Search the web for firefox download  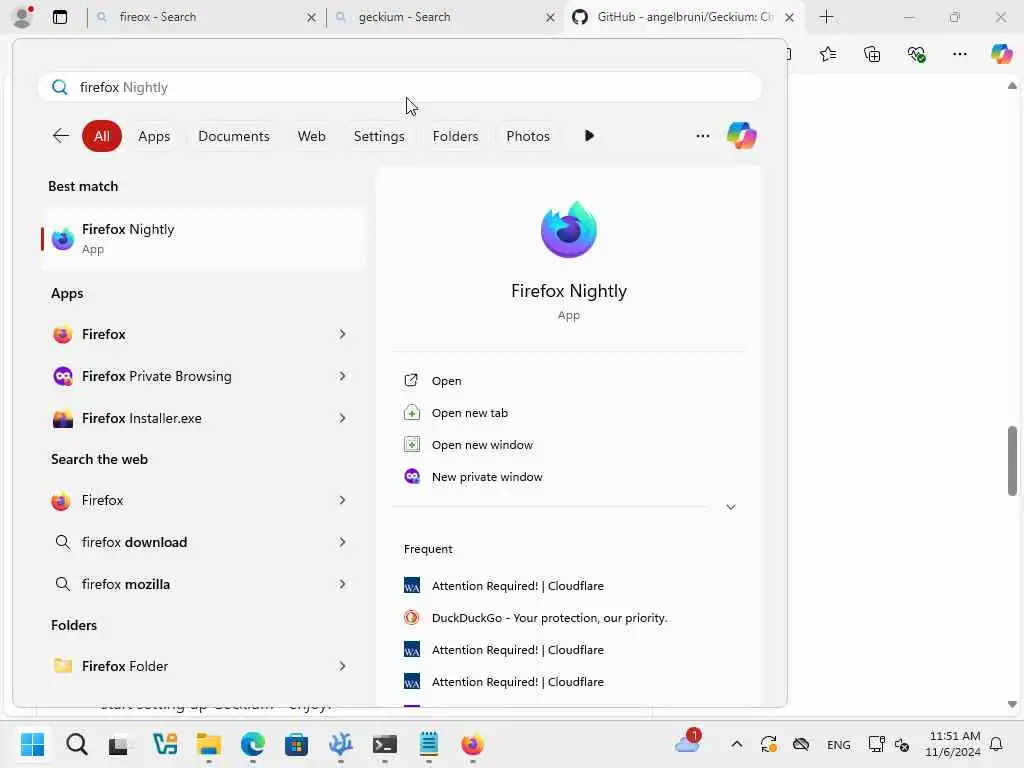(x=134, y=542)
